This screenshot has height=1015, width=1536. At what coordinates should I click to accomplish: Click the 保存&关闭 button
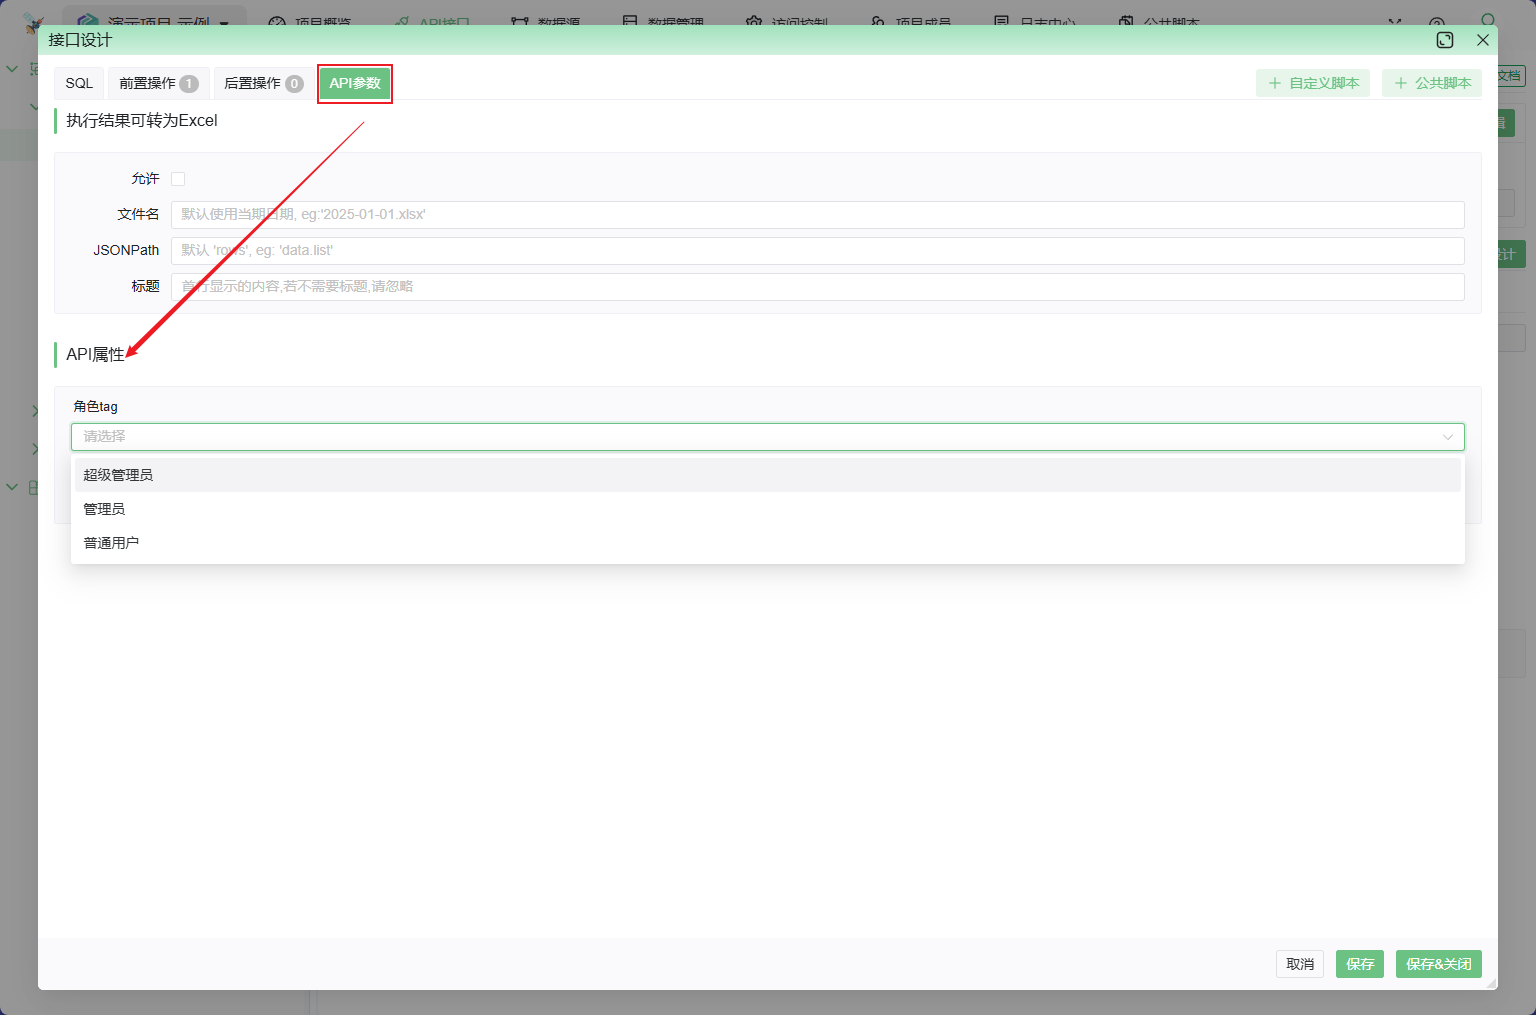click(x=1438, y=964)
